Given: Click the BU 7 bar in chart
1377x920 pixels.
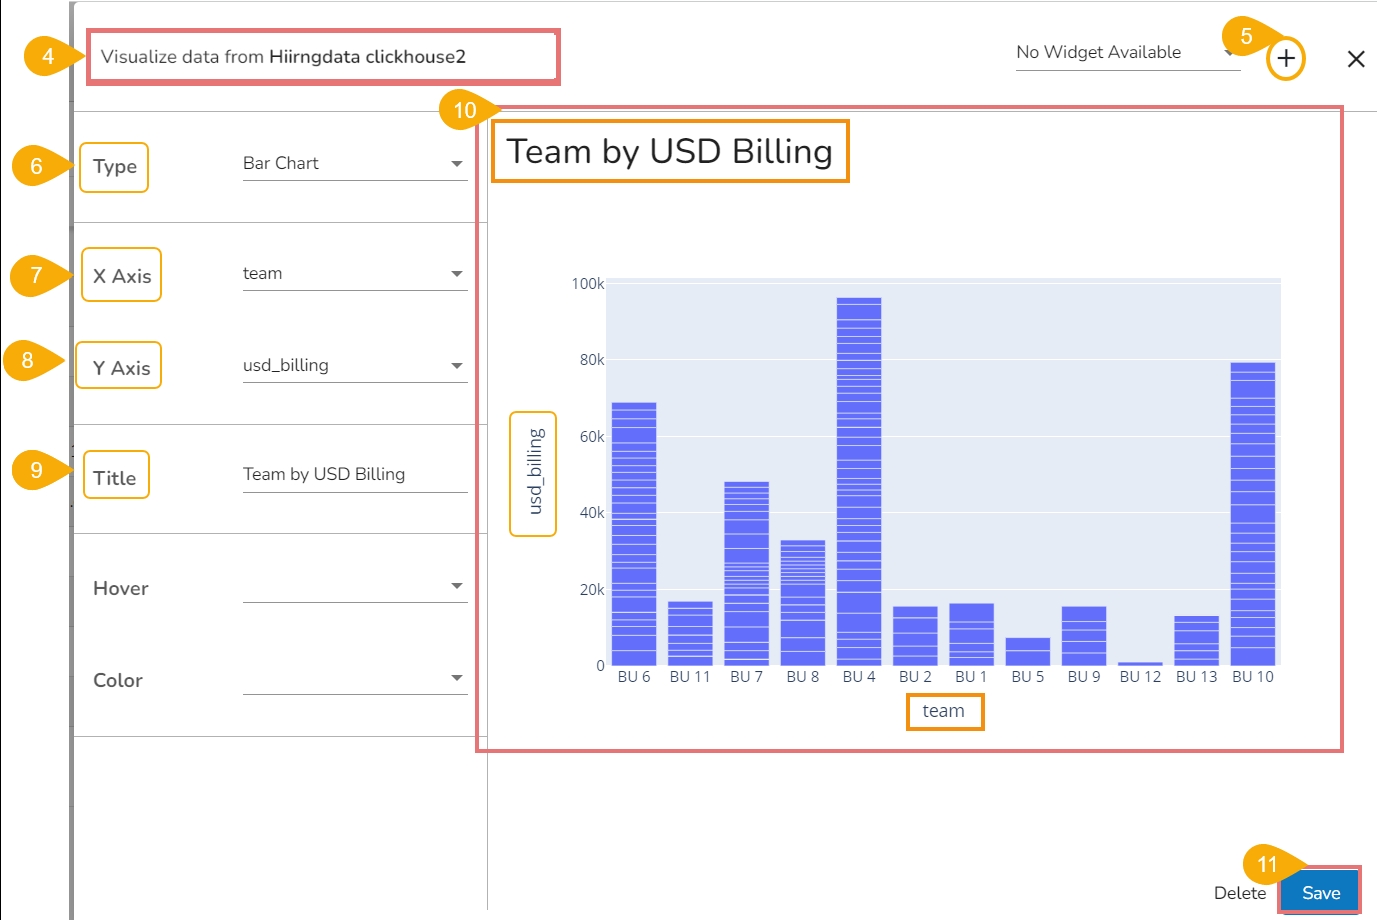Looking at the screenshot, I should tap(746, 573).
